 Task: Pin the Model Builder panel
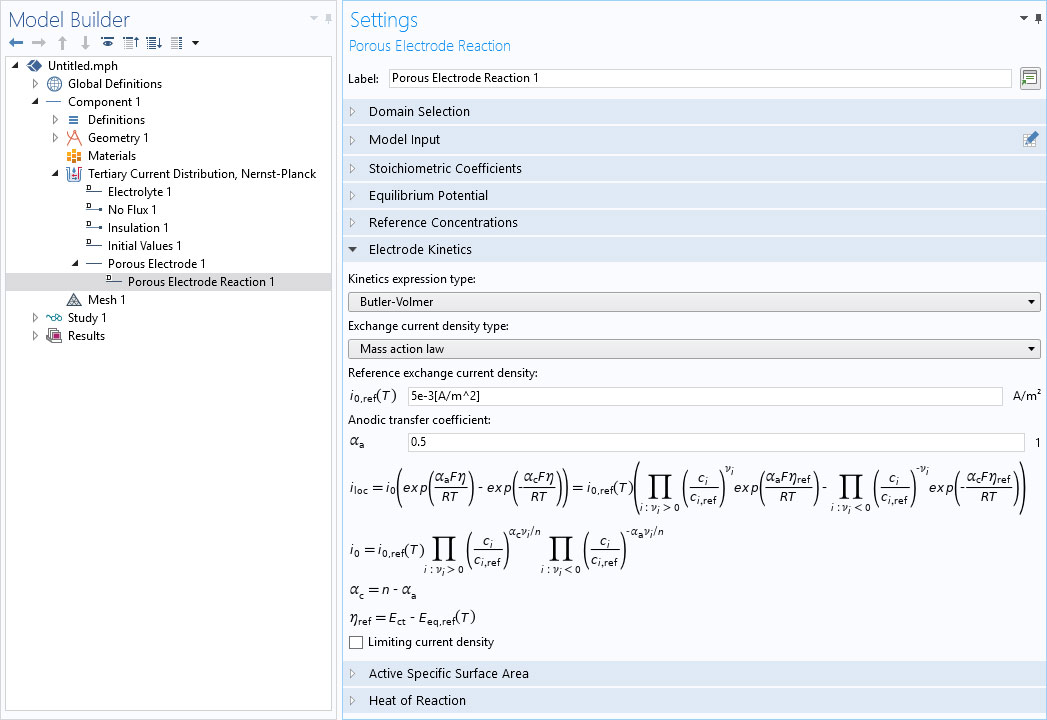pyautogui.click(x=328, y=19)
